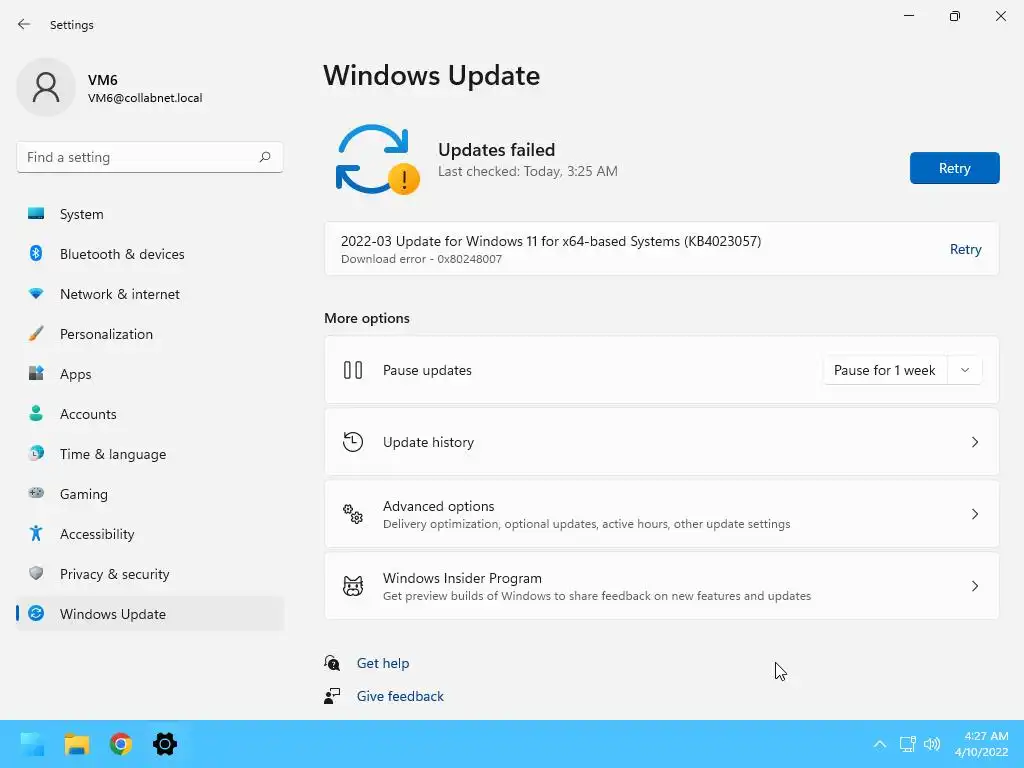
Task: Expand Windows Insider Program chevron
Action: (x=974, y=586)
